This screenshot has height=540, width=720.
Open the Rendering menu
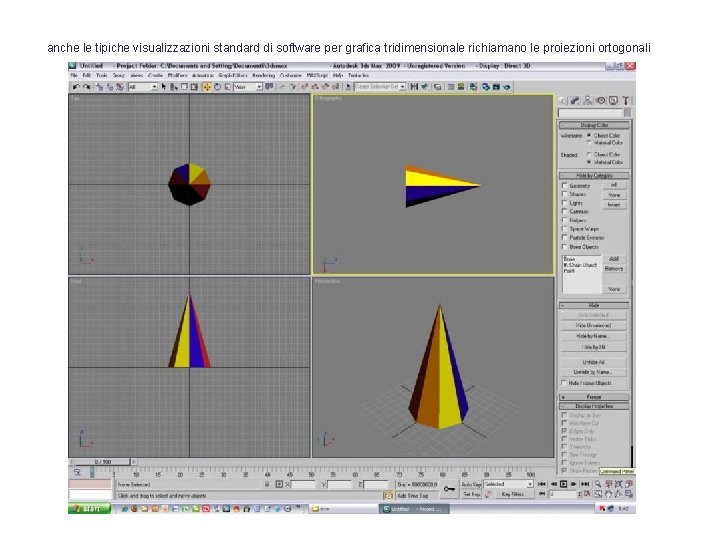click(263, 75)
